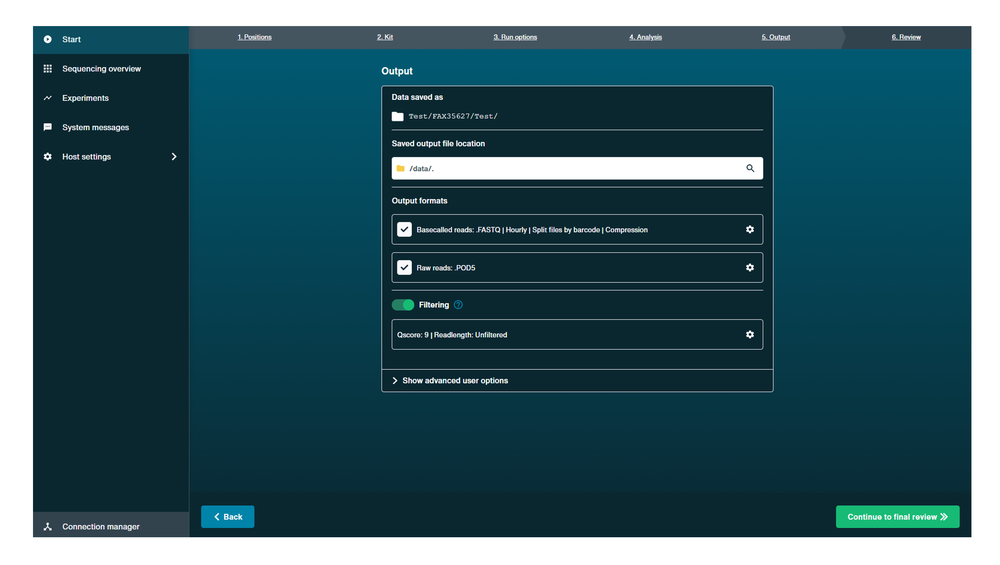The width and height of the screenshot is (1000, 565).
Task: Select step 5. Output tab
Action: pyautogui.click(x=776, y=37)
